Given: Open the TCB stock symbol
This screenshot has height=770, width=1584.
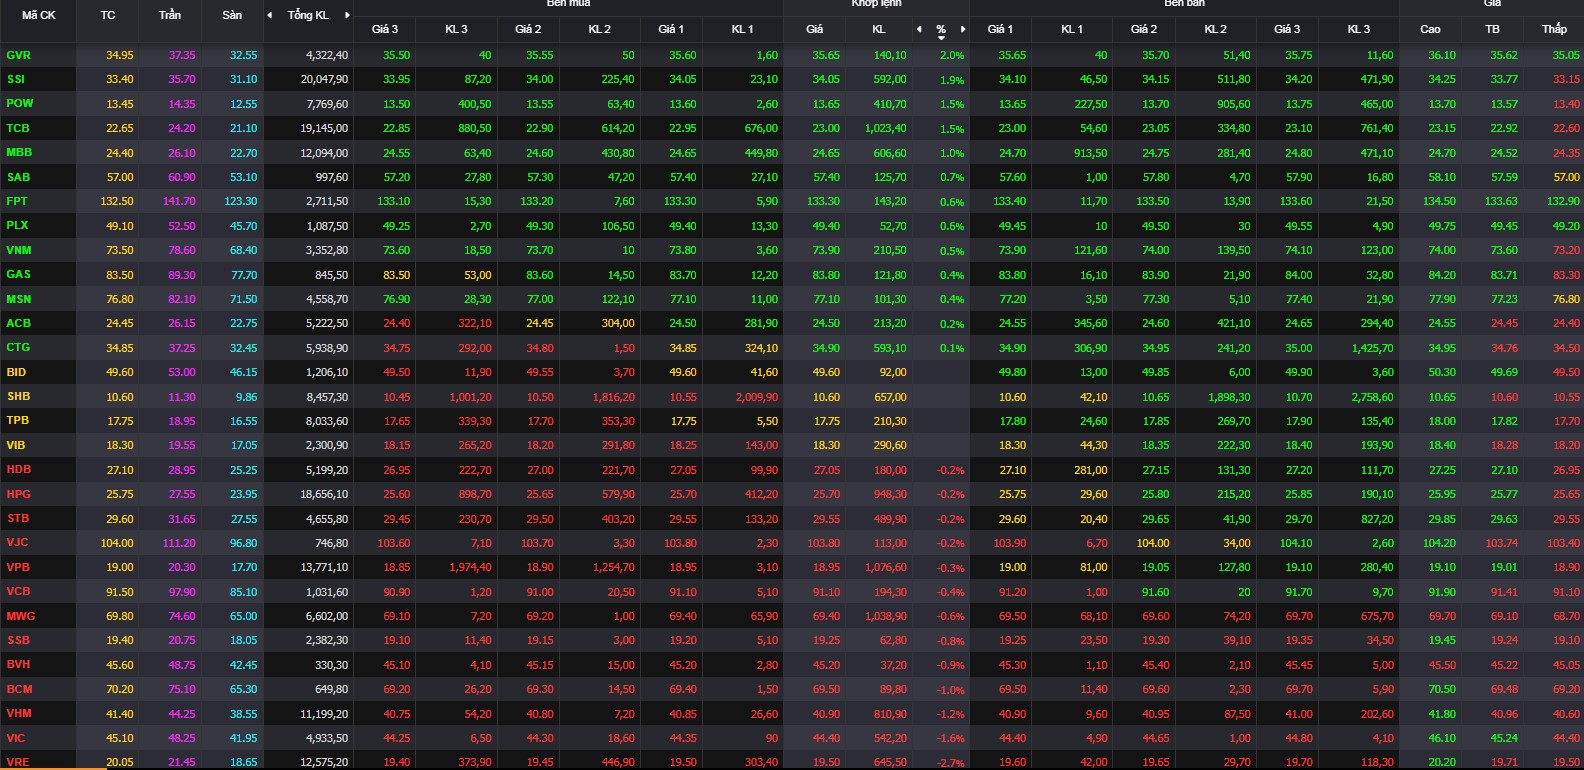Looking at the screenshot, I should pos(18,128).
